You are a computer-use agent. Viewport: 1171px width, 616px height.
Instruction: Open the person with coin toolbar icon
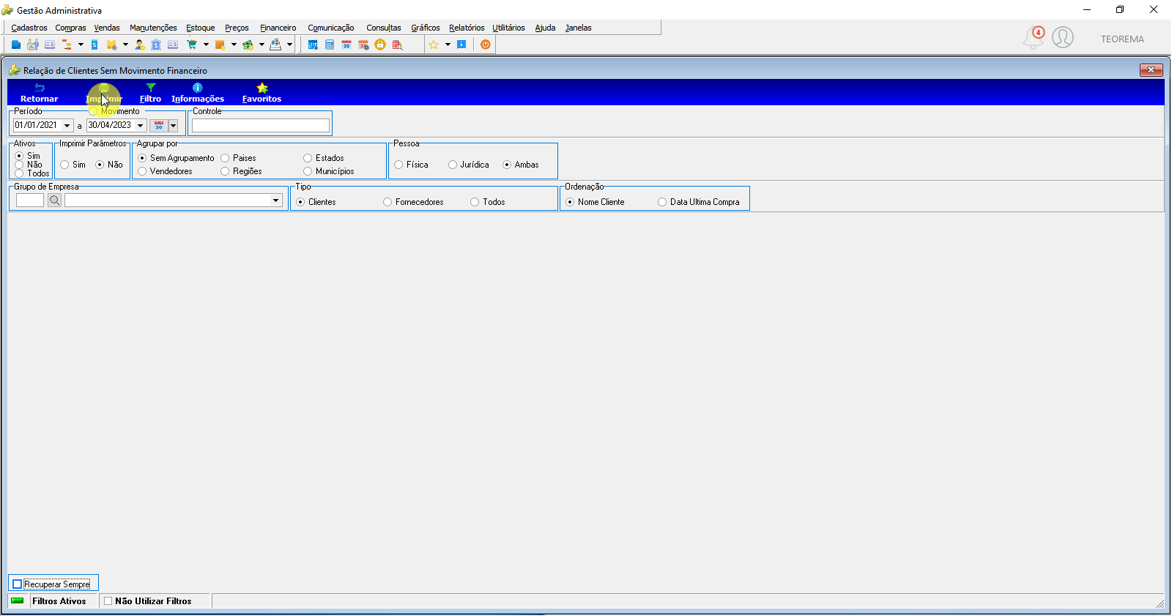click(x=140, y=45)
